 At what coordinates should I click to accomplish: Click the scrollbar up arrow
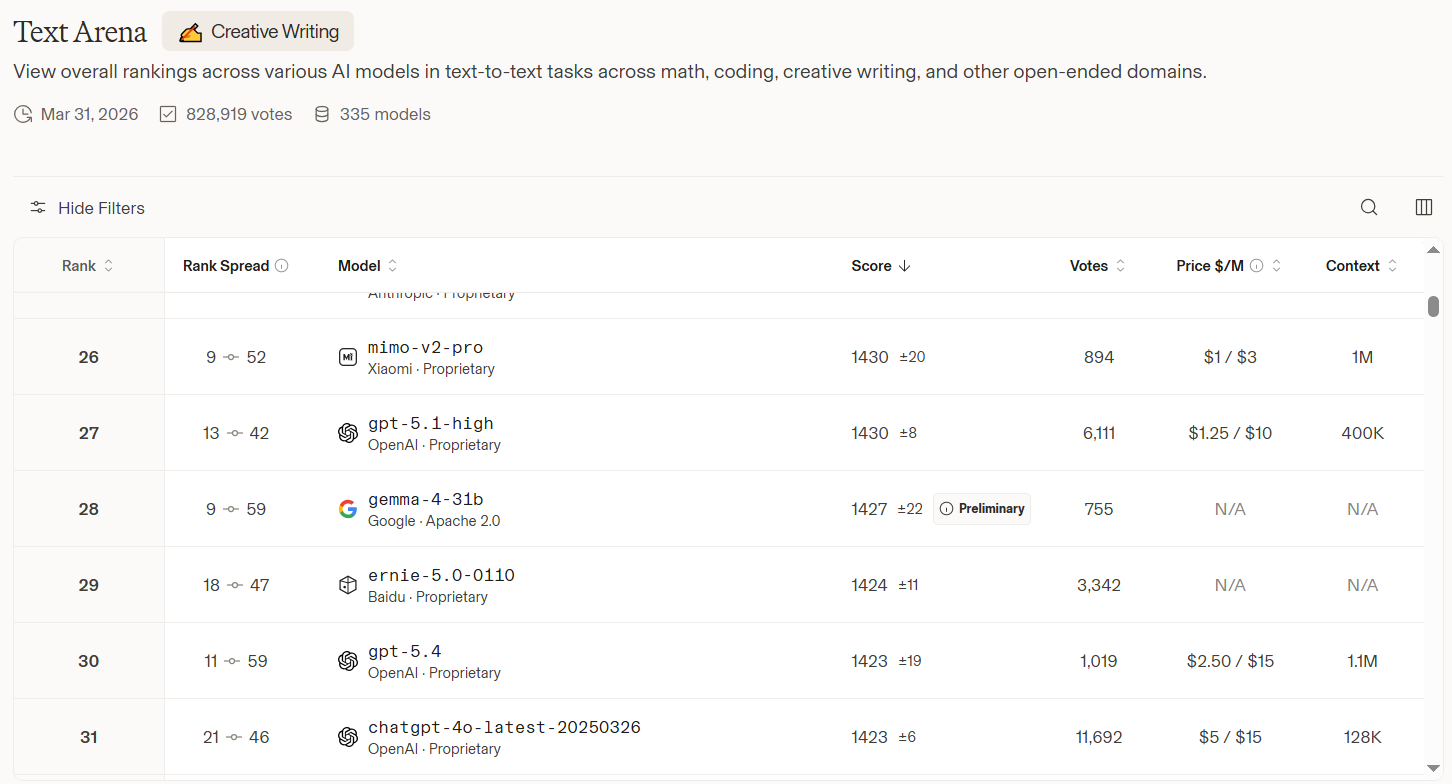click(x=1434, y=249)
